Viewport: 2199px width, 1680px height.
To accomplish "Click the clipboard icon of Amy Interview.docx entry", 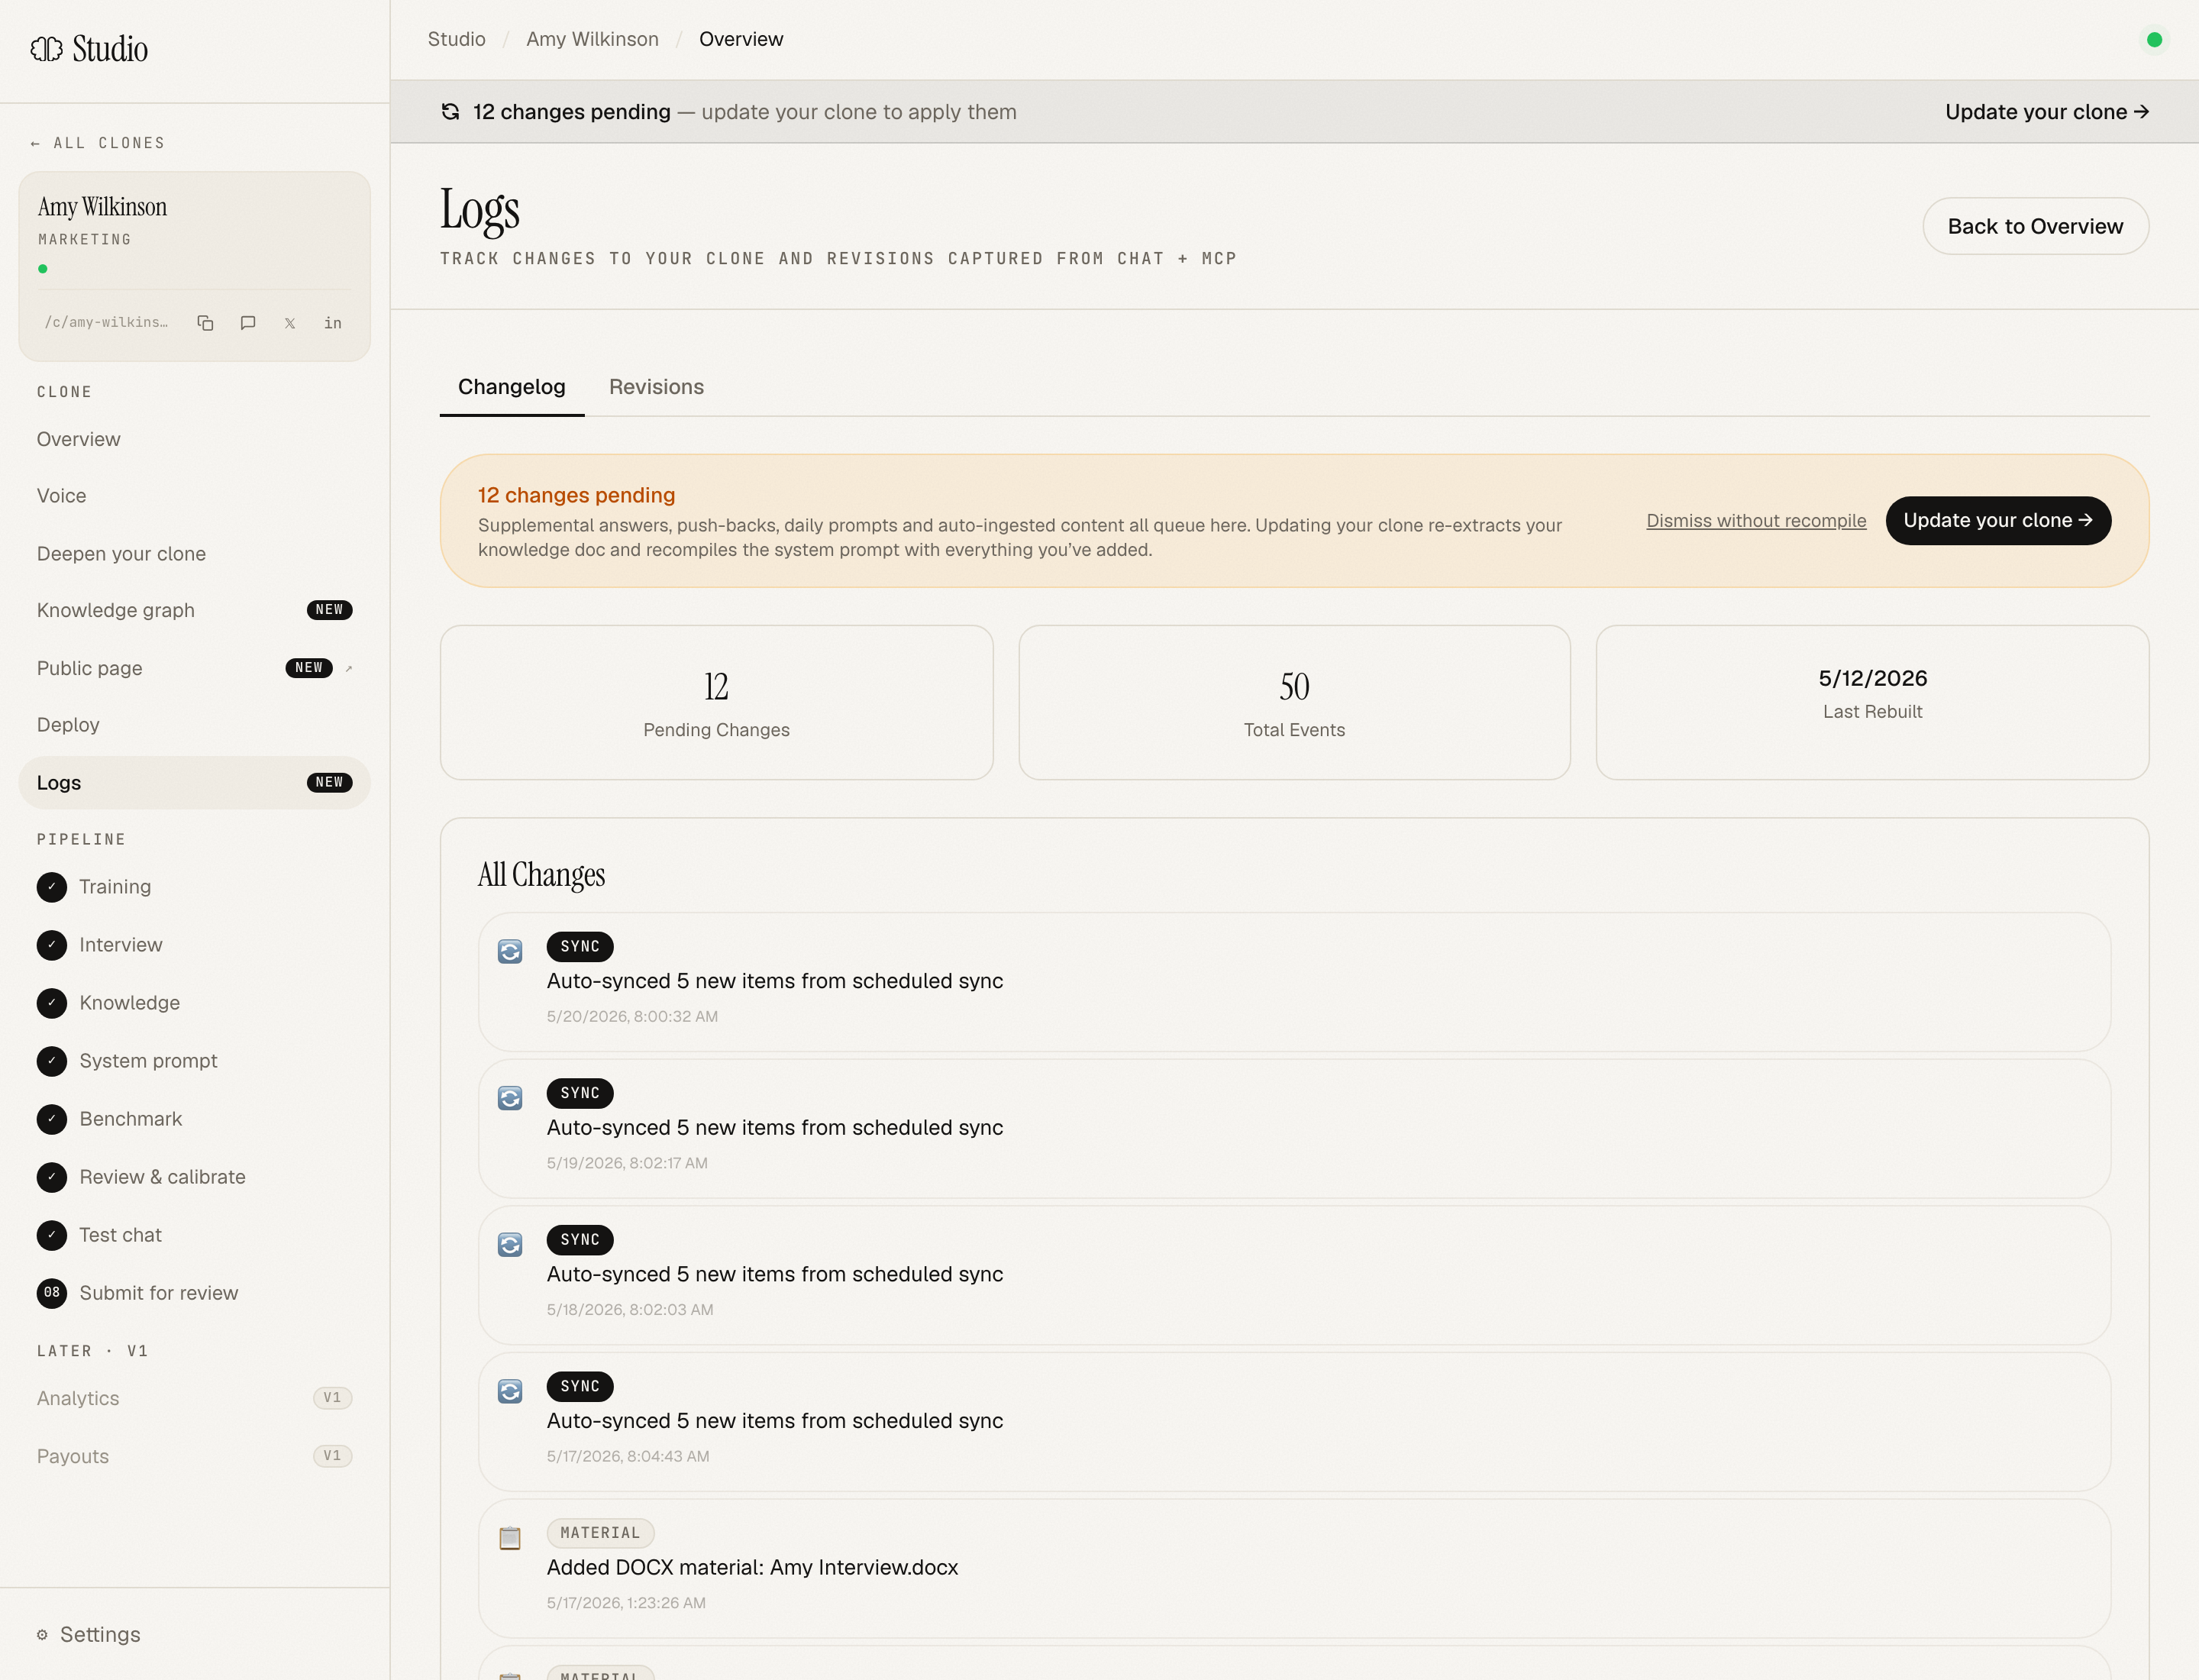I will [510, 1538].
